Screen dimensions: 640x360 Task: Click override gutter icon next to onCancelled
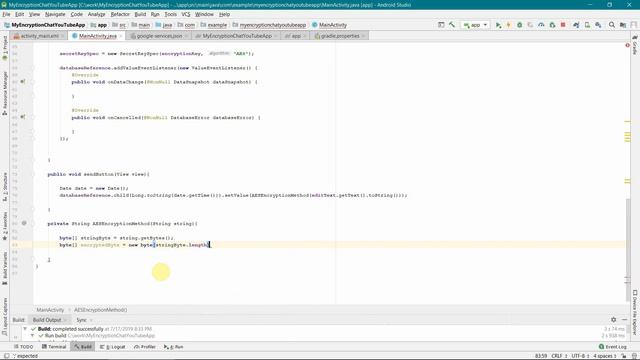coord(23,117)
